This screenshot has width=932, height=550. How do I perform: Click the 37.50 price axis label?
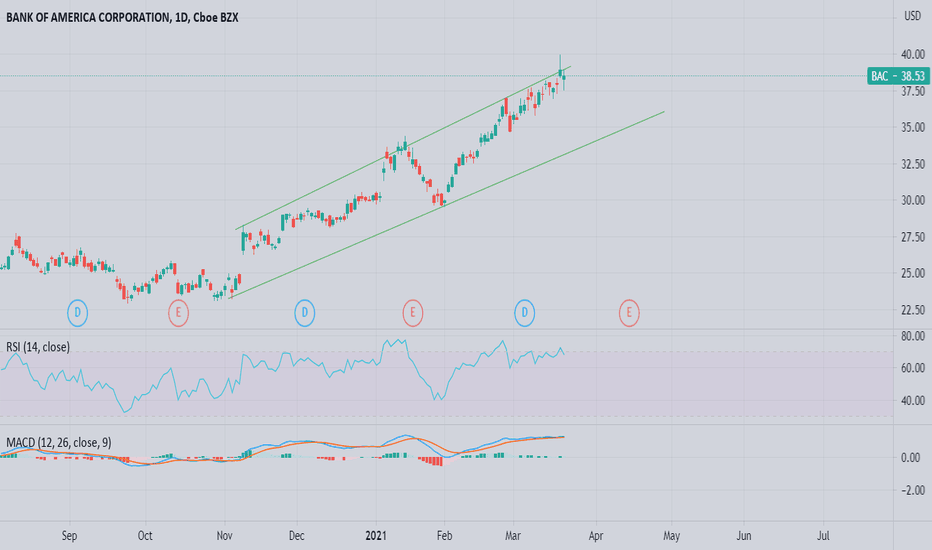click(x=913, y=91)
